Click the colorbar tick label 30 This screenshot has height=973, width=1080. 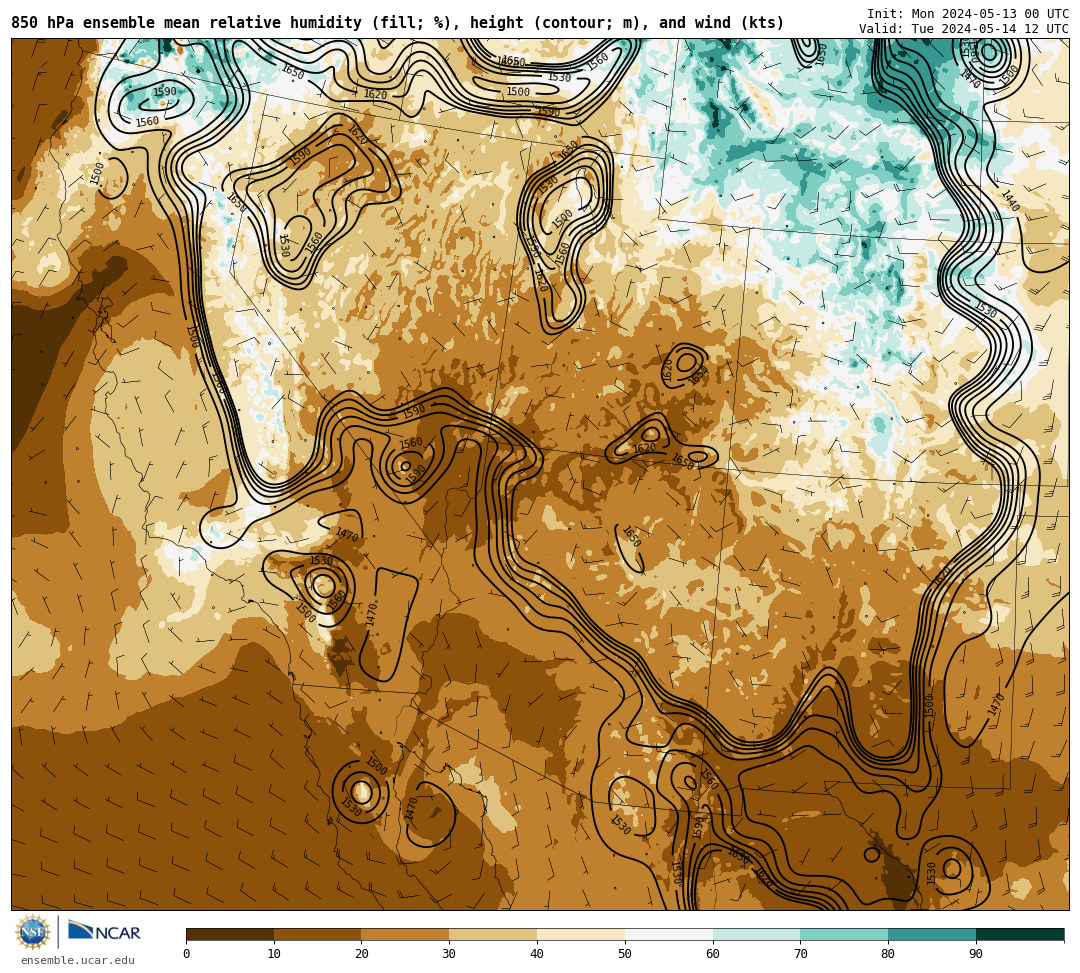(x=450, y=954)
